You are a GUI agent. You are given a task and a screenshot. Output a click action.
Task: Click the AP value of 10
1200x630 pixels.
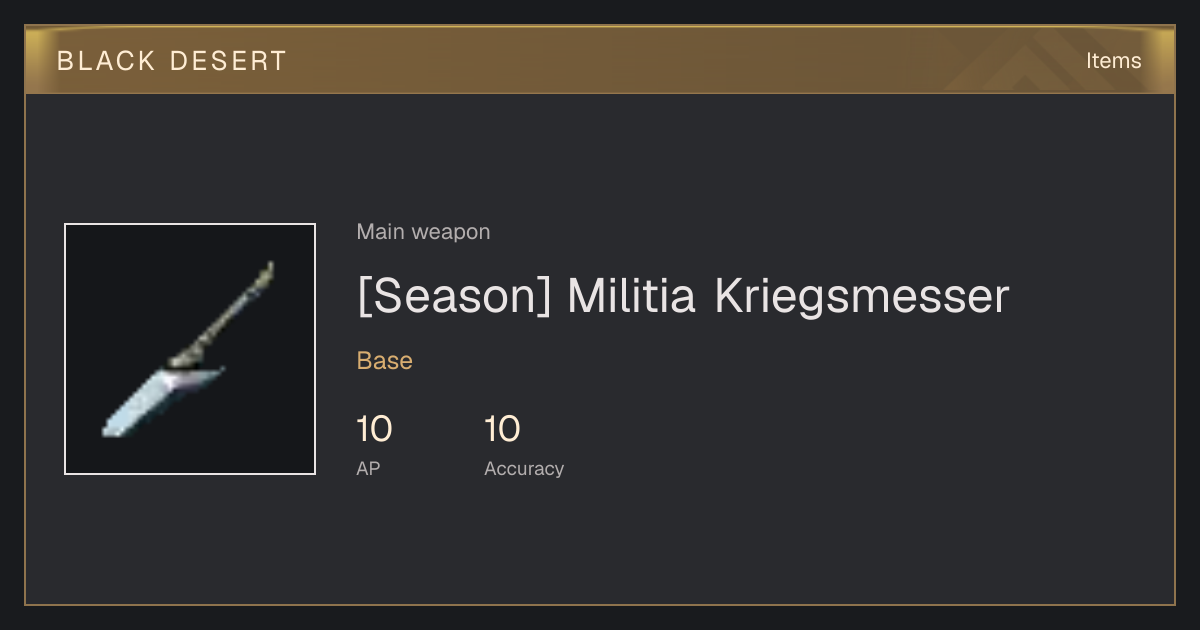(374, 430)
